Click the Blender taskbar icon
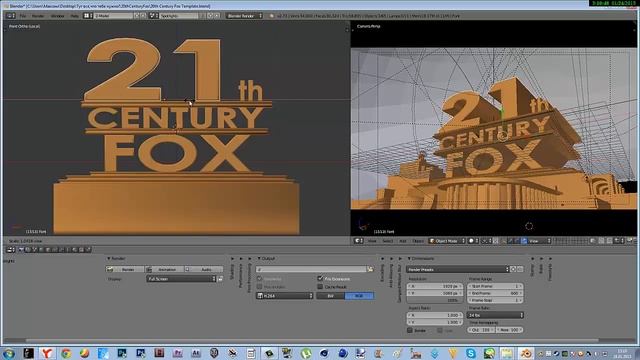Image resolution: width=640 pixels, height=360 pixels. pos(526,353)
